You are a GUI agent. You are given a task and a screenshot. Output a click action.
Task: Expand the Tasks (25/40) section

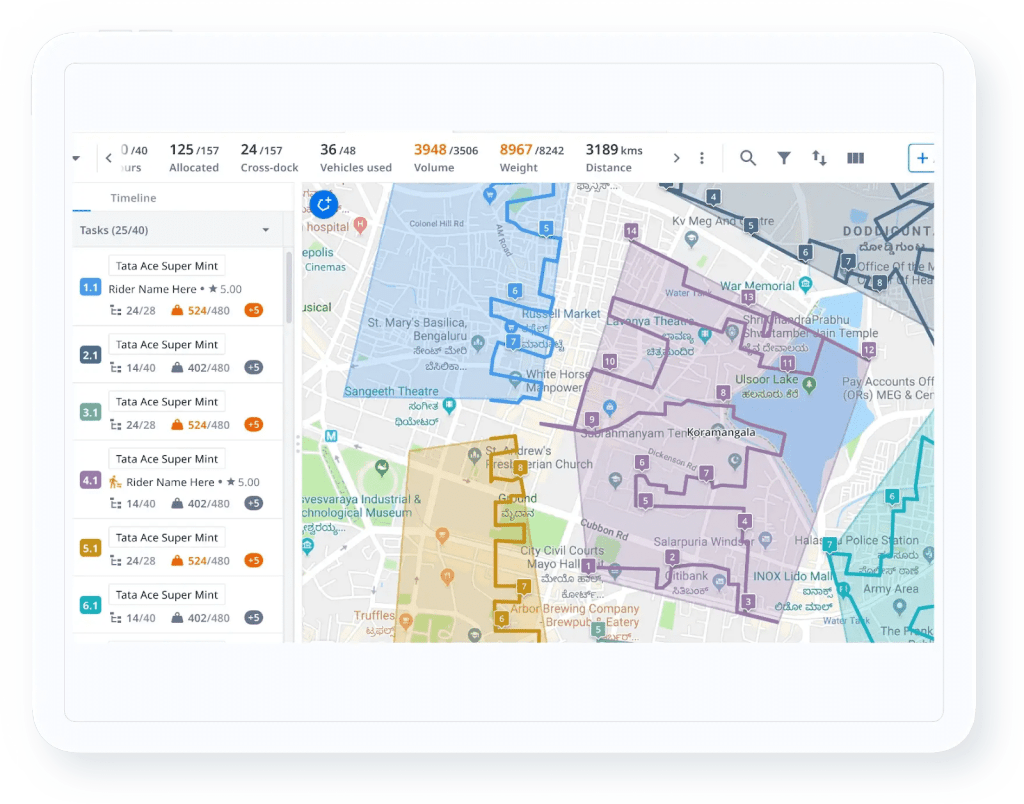click(265, 229)
